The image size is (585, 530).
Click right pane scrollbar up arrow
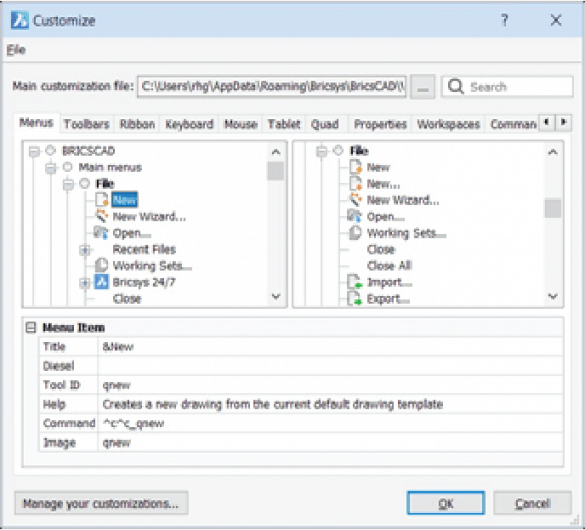[x=553, y=152]
